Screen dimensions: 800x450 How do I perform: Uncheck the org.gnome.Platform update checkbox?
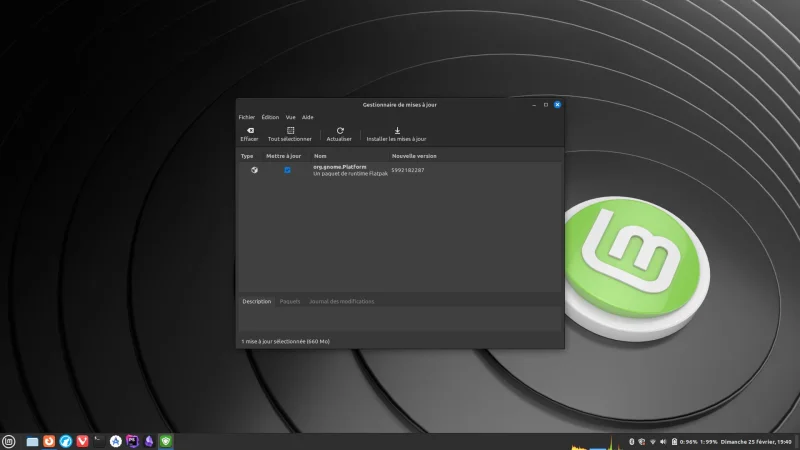pos(287,170)
